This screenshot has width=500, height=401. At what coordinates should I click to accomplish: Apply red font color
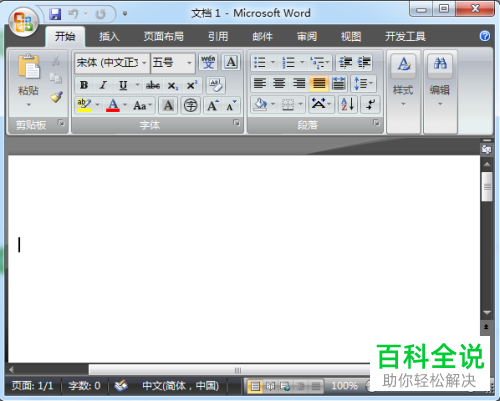coord(113,105)
